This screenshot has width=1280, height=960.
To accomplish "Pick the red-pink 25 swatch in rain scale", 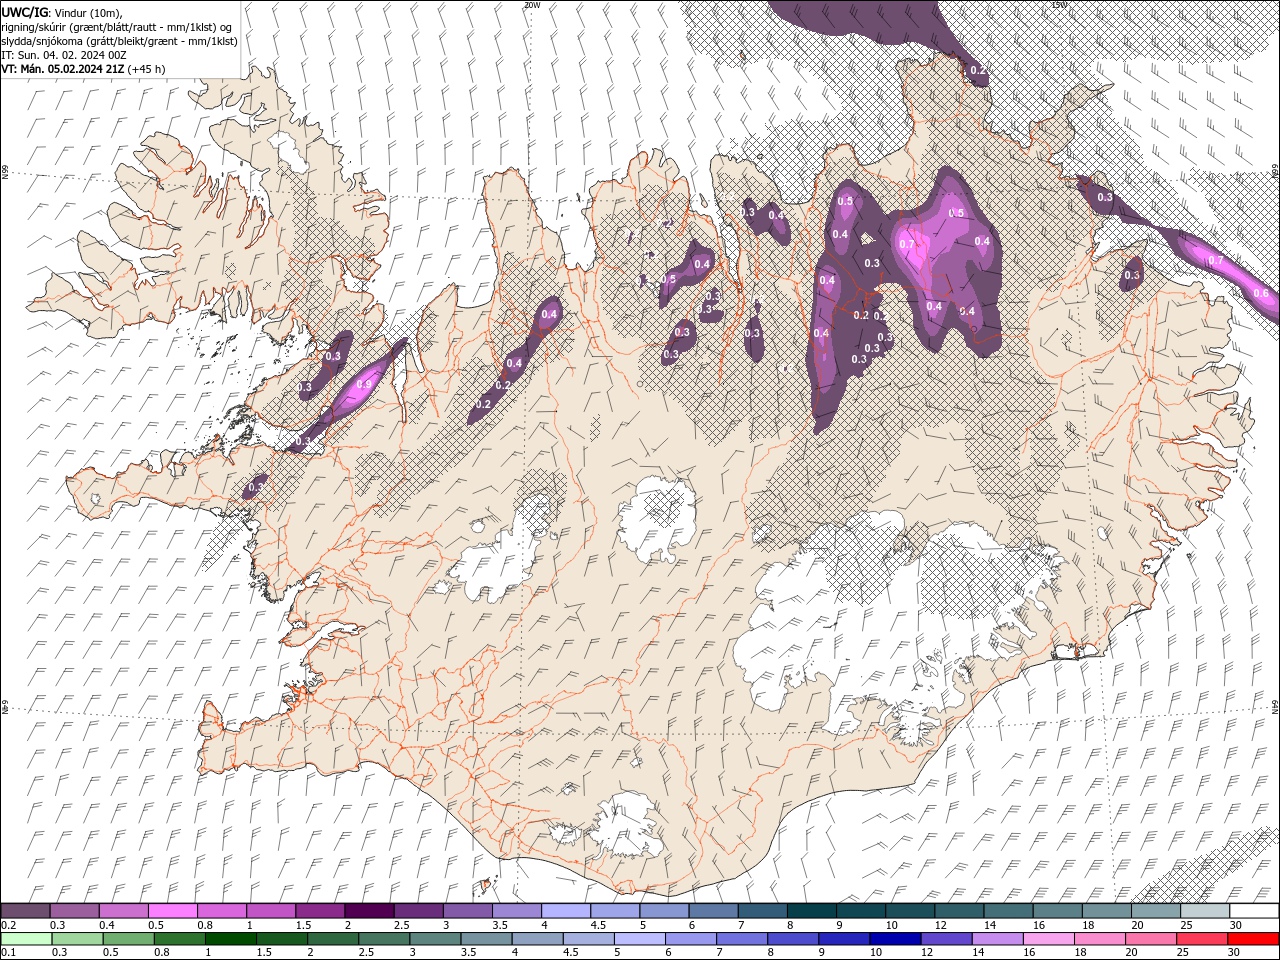I will [x=1202, y=939].
